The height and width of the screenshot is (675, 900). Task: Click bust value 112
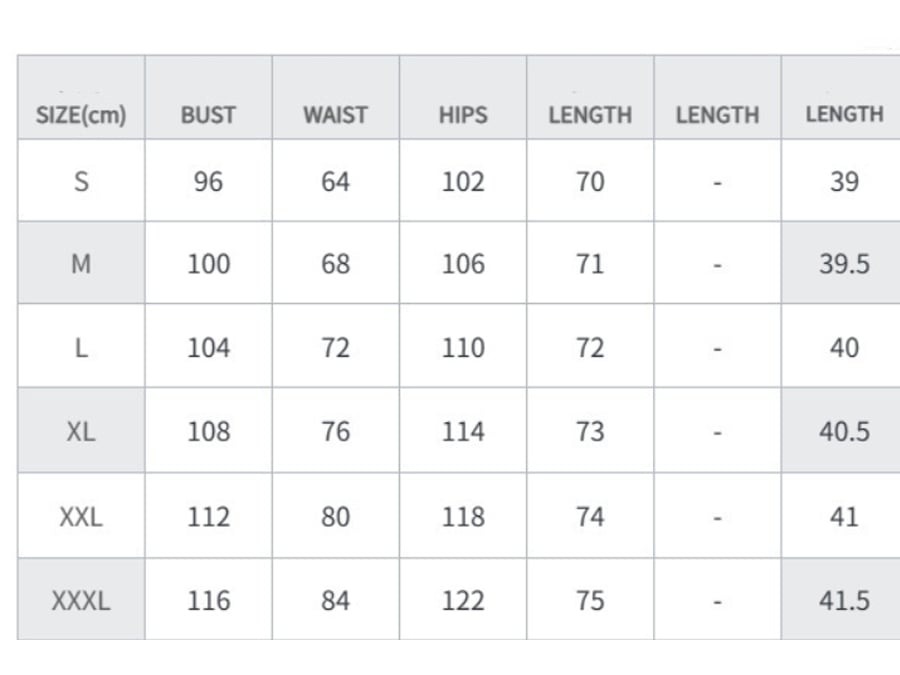click(208, 517)
